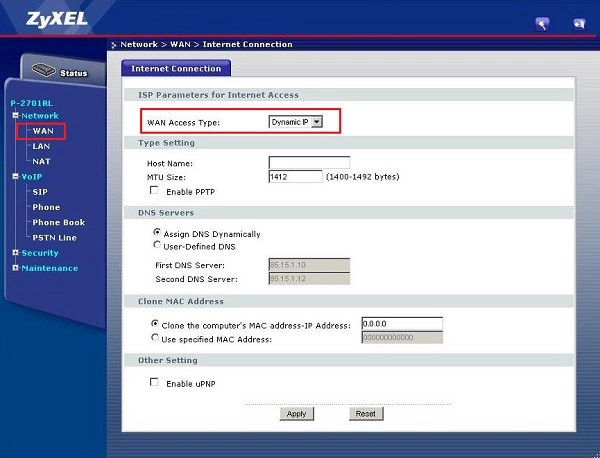Image resolution: width=600 pixels, height=458 pixels.
Task: Click the Apply button
Action: pyautogui.click(x=297, y=414)
